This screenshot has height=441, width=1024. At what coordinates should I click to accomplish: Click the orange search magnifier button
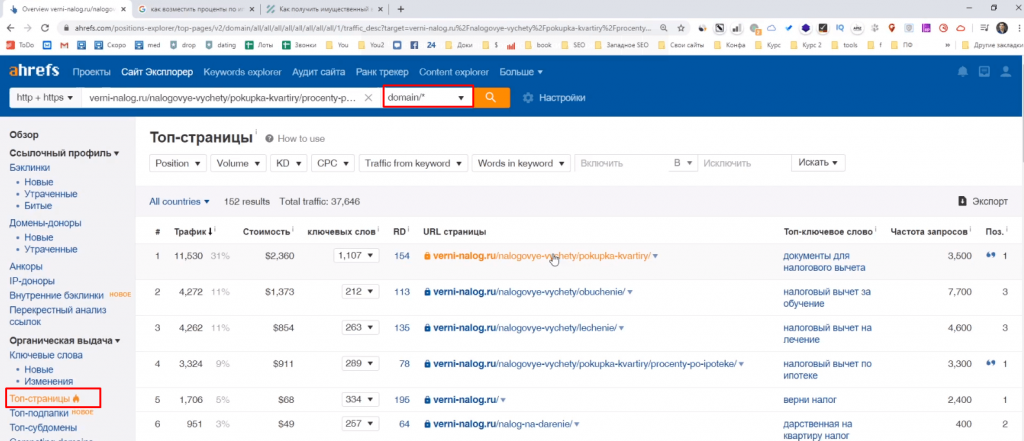point(492,97)
